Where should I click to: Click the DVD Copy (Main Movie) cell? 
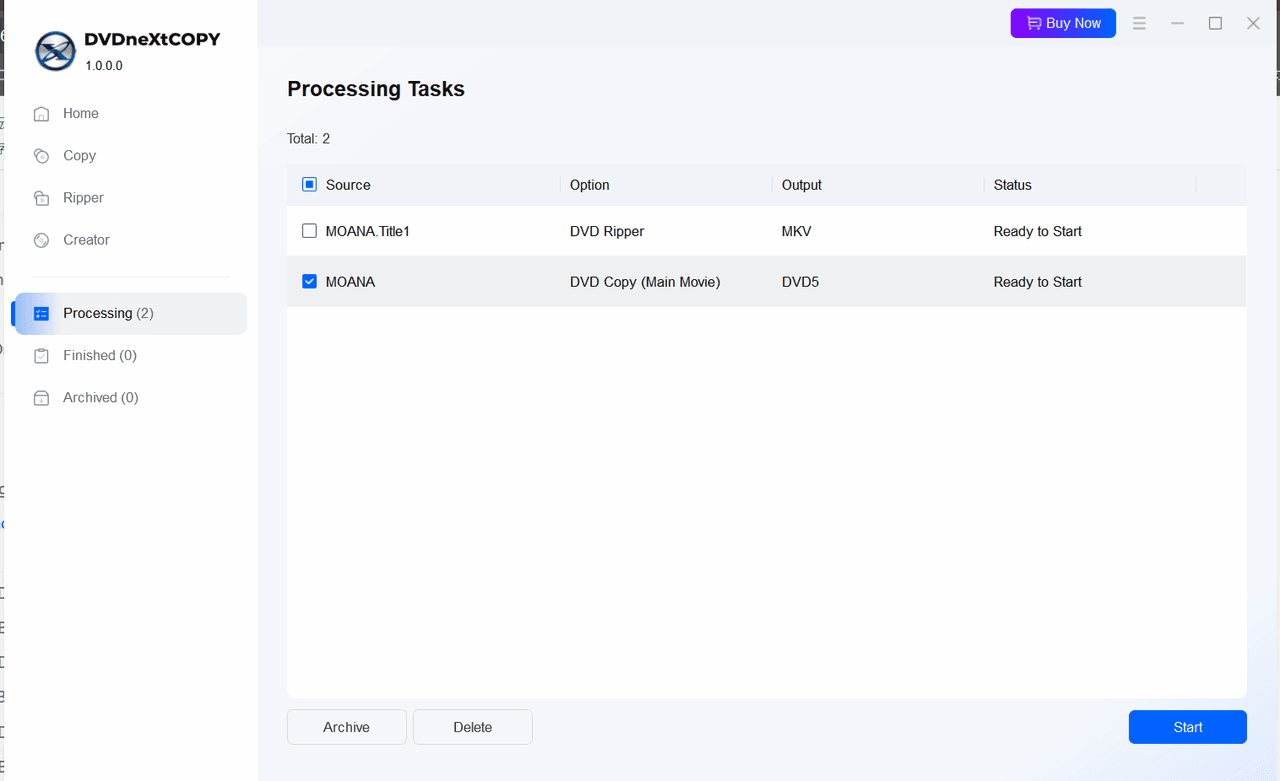click(645, 282)
